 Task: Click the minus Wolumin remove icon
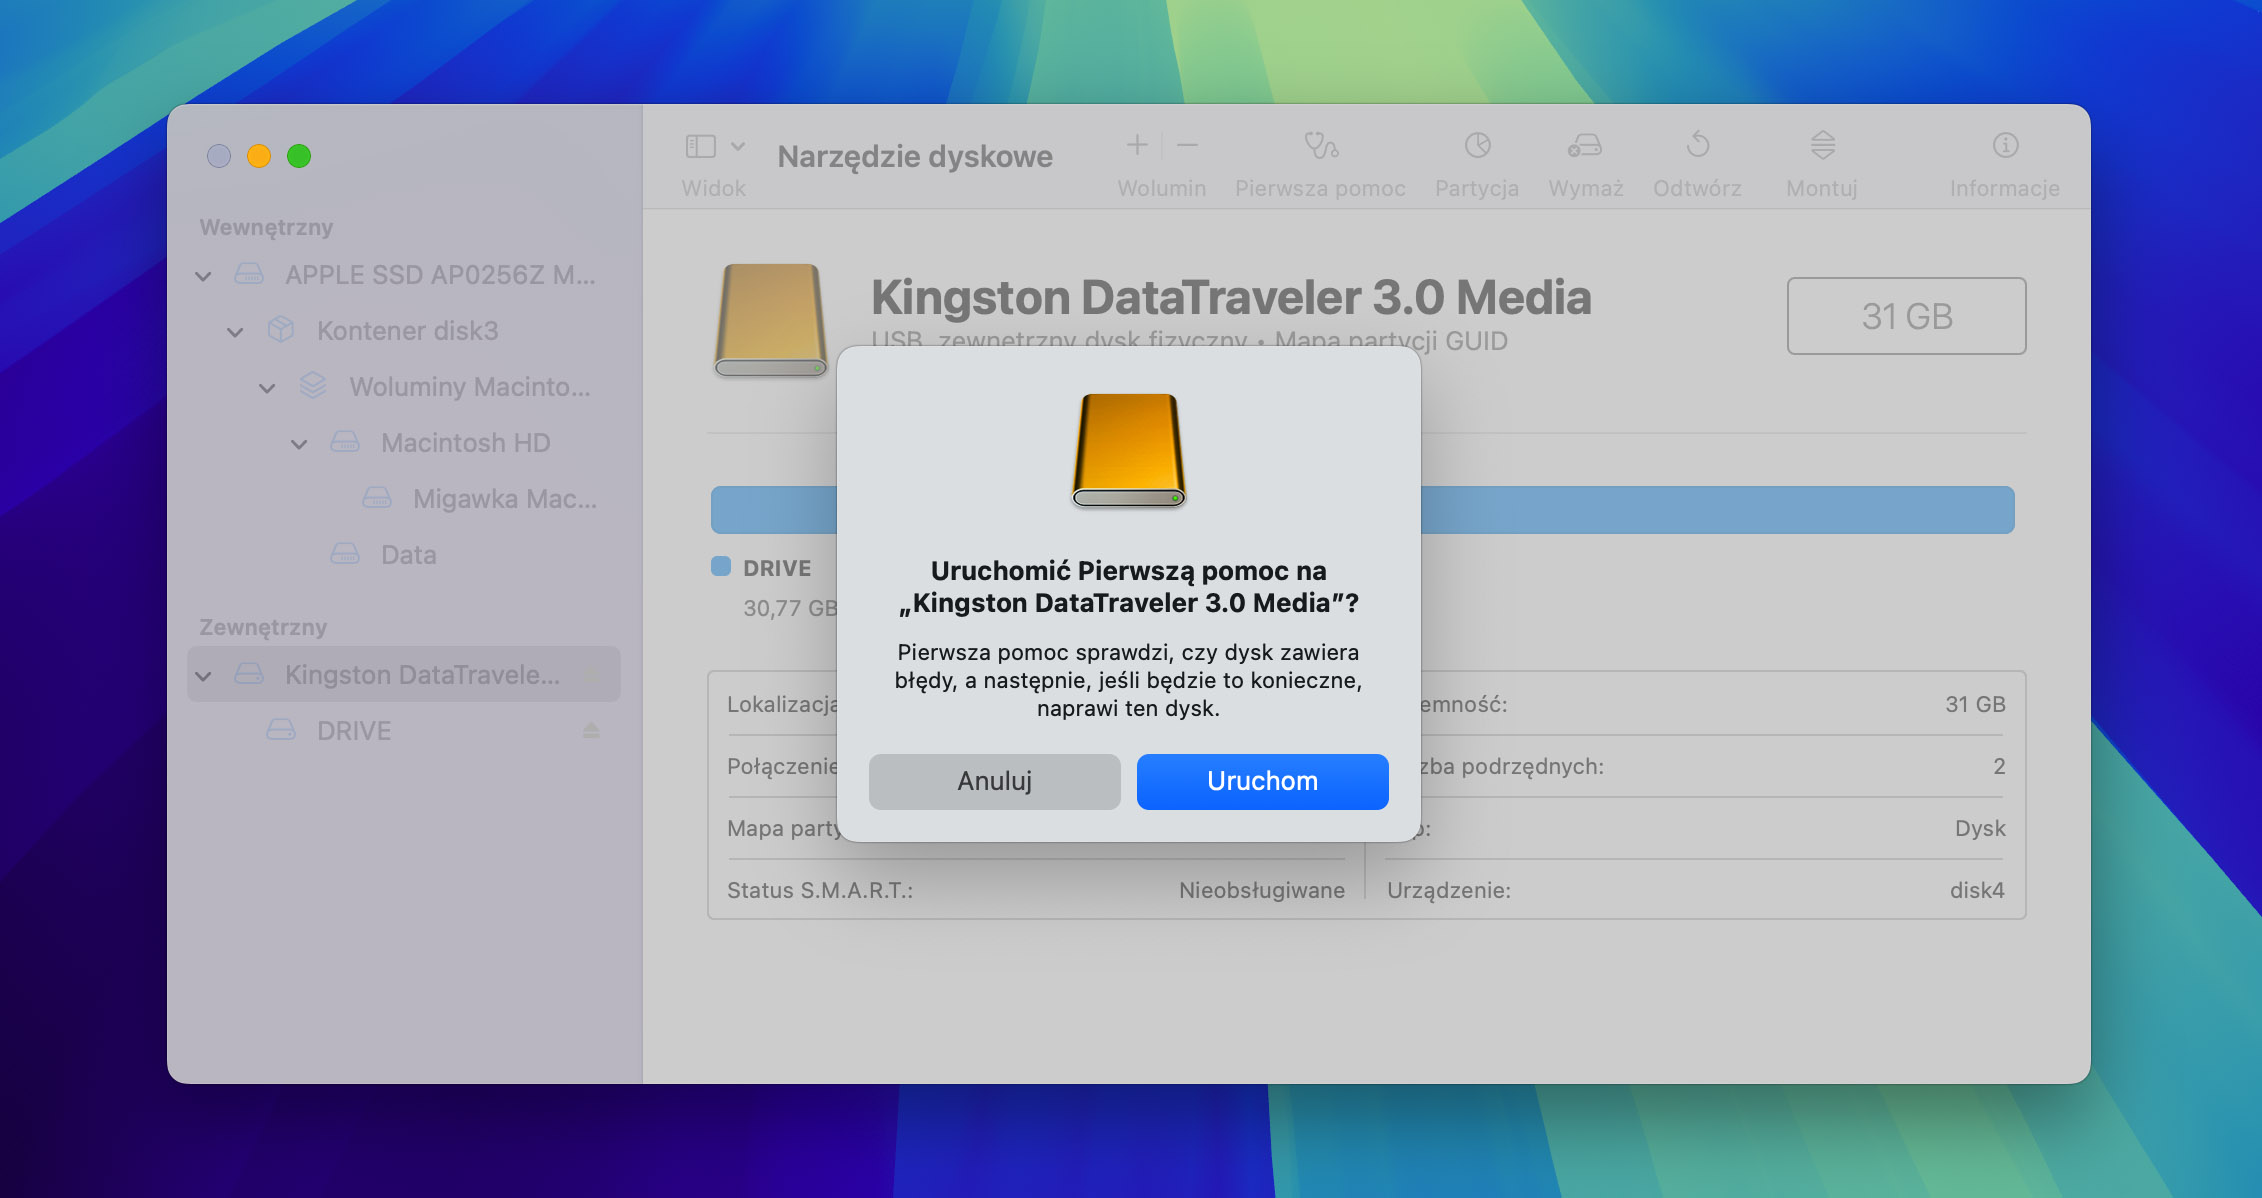pyautogui.click(x=1187, y=145)
